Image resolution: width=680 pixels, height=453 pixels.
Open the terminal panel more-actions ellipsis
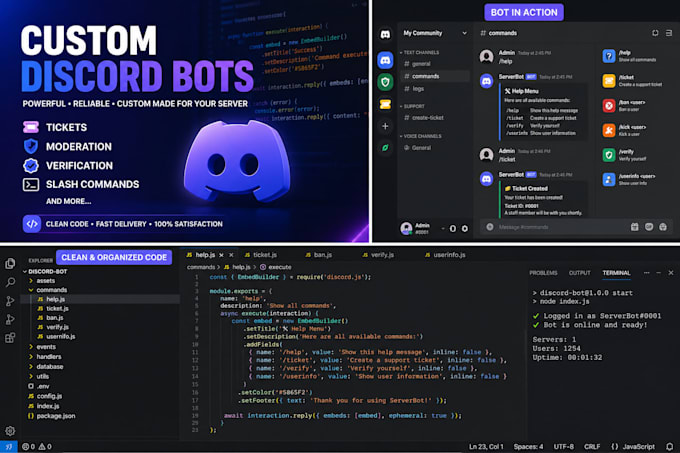click(647, 273)
